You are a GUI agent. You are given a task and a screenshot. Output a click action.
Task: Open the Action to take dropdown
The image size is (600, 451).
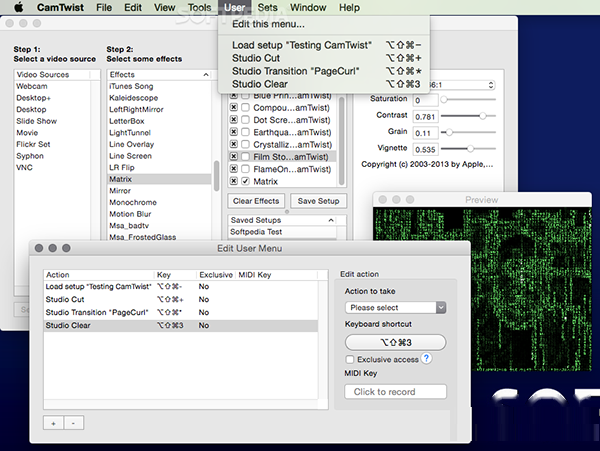coord(396,308)
